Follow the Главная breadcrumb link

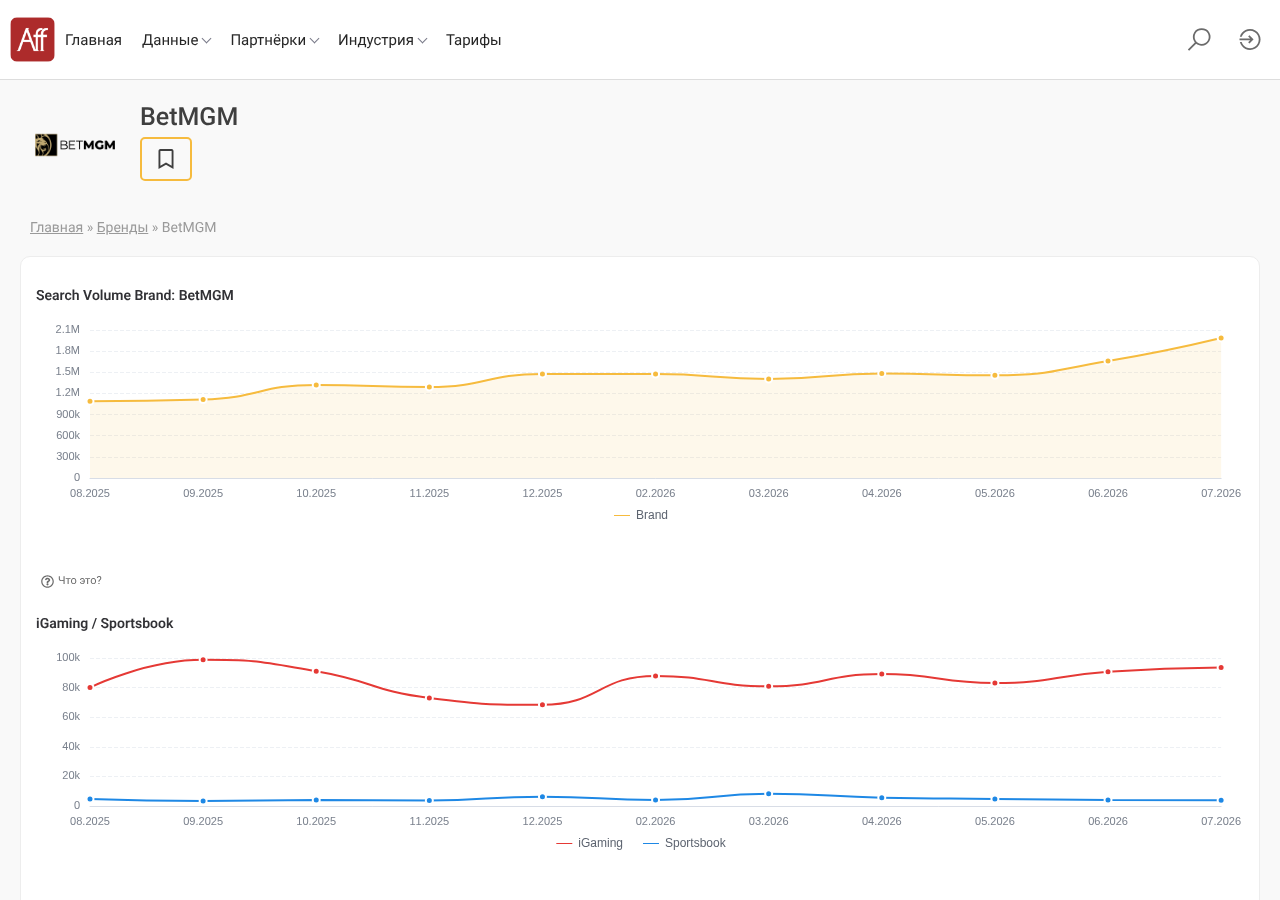(56, 227)
